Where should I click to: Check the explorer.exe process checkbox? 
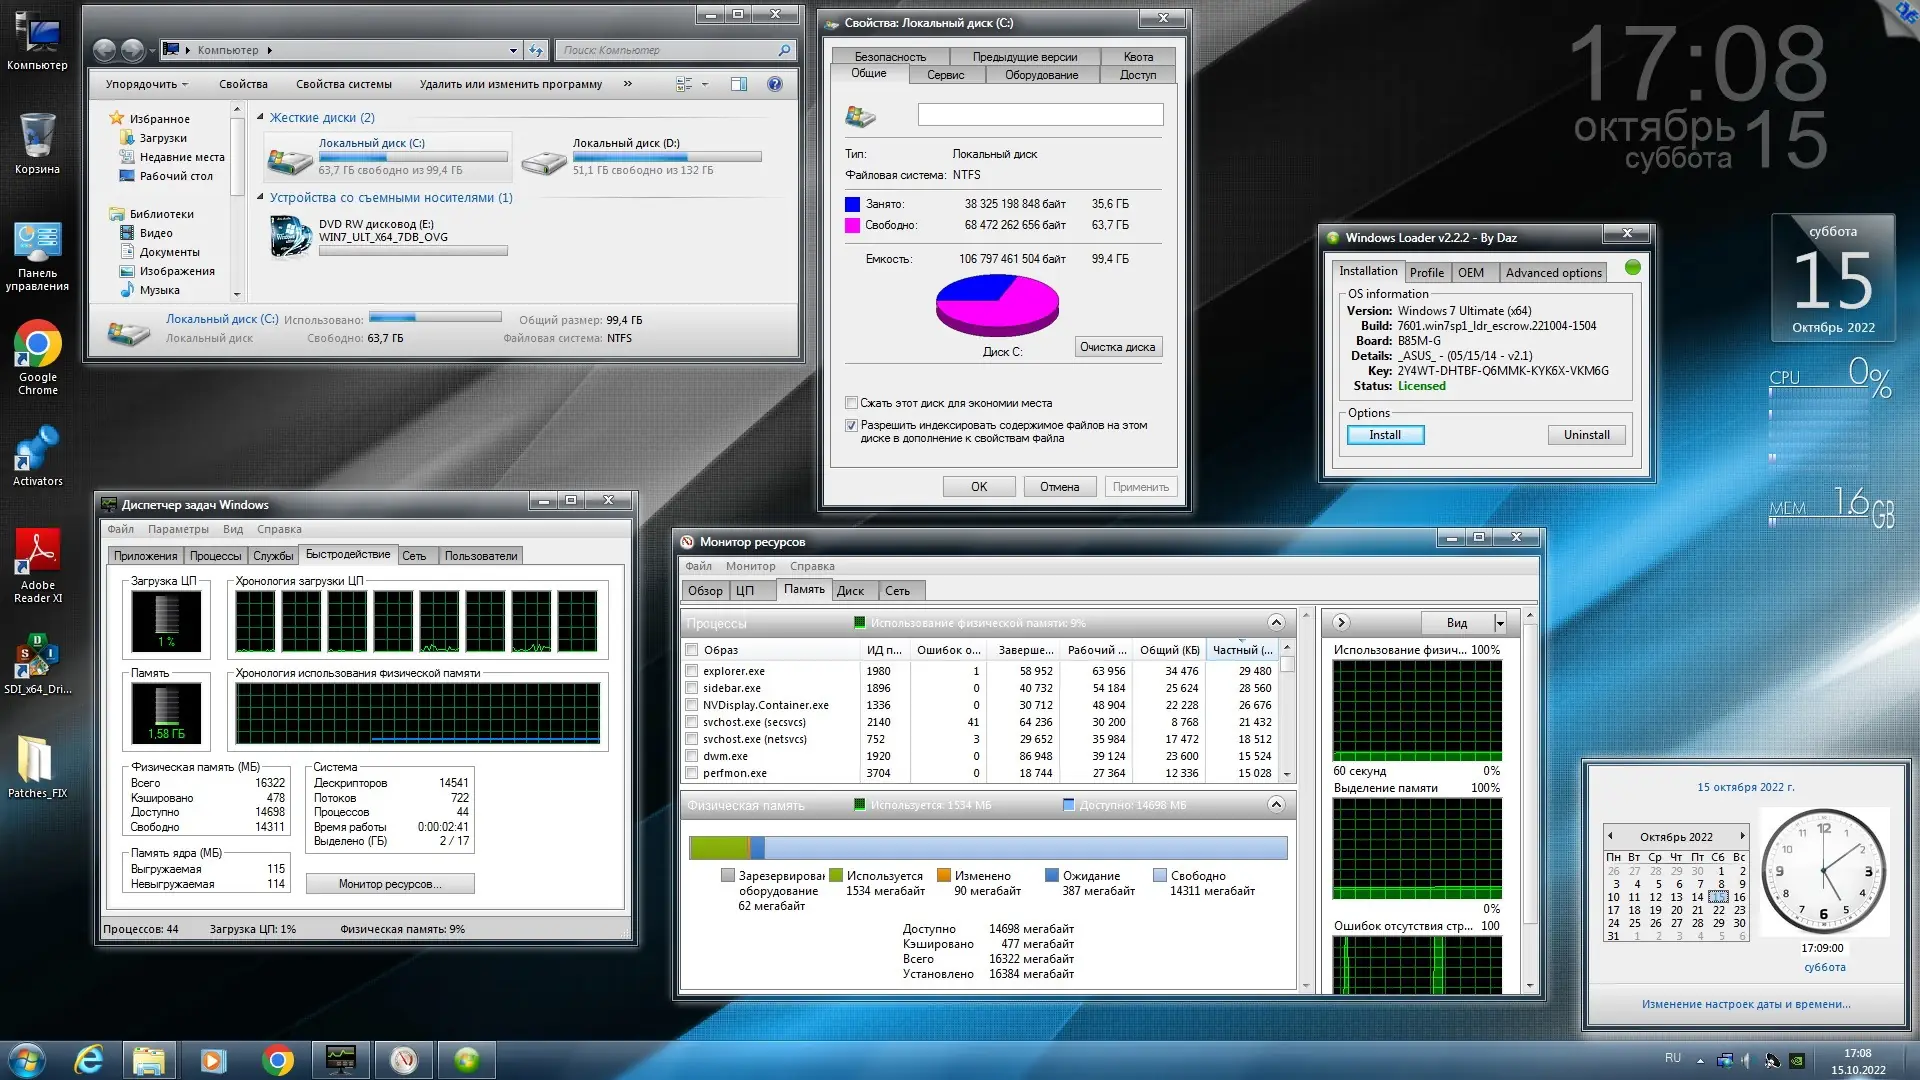click(x=691, y=671)
